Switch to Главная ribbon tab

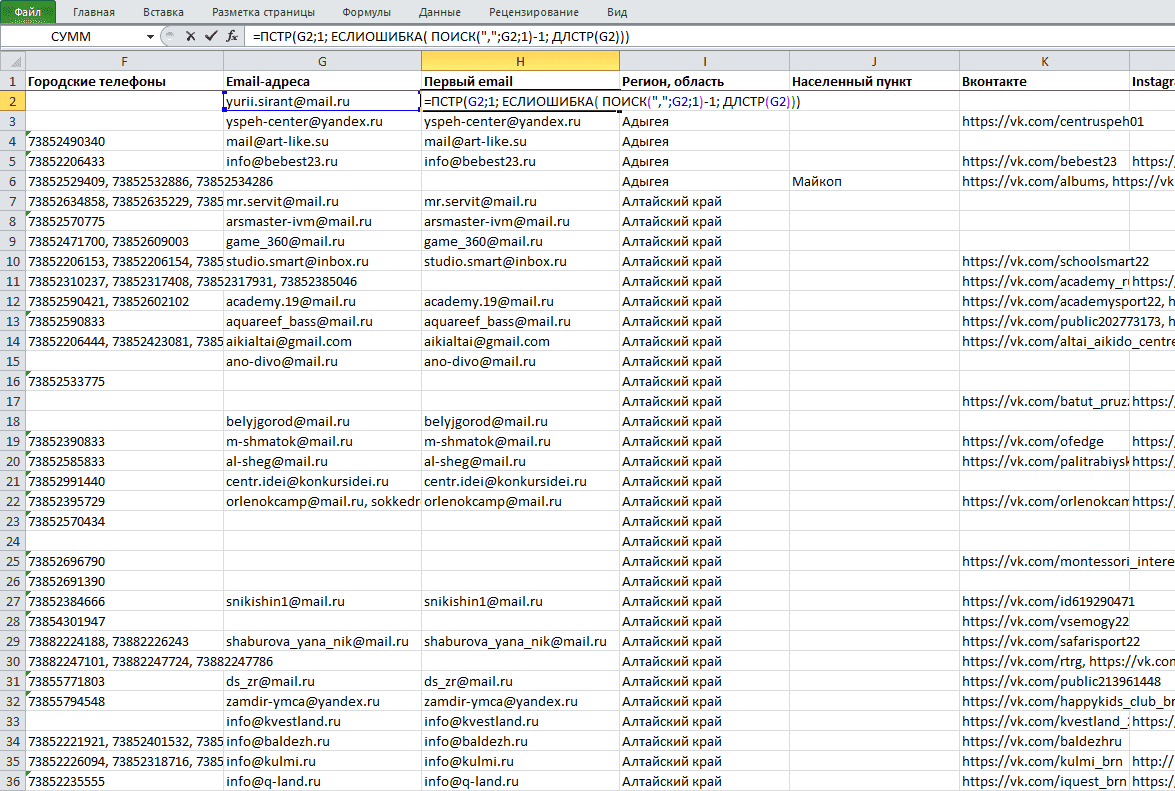94,12
